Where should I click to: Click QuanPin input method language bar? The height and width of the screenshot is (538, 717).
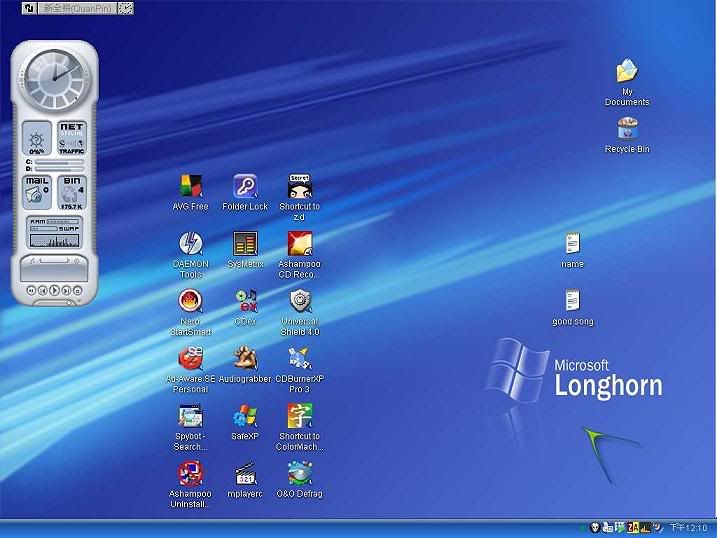[x=77, y=8]
